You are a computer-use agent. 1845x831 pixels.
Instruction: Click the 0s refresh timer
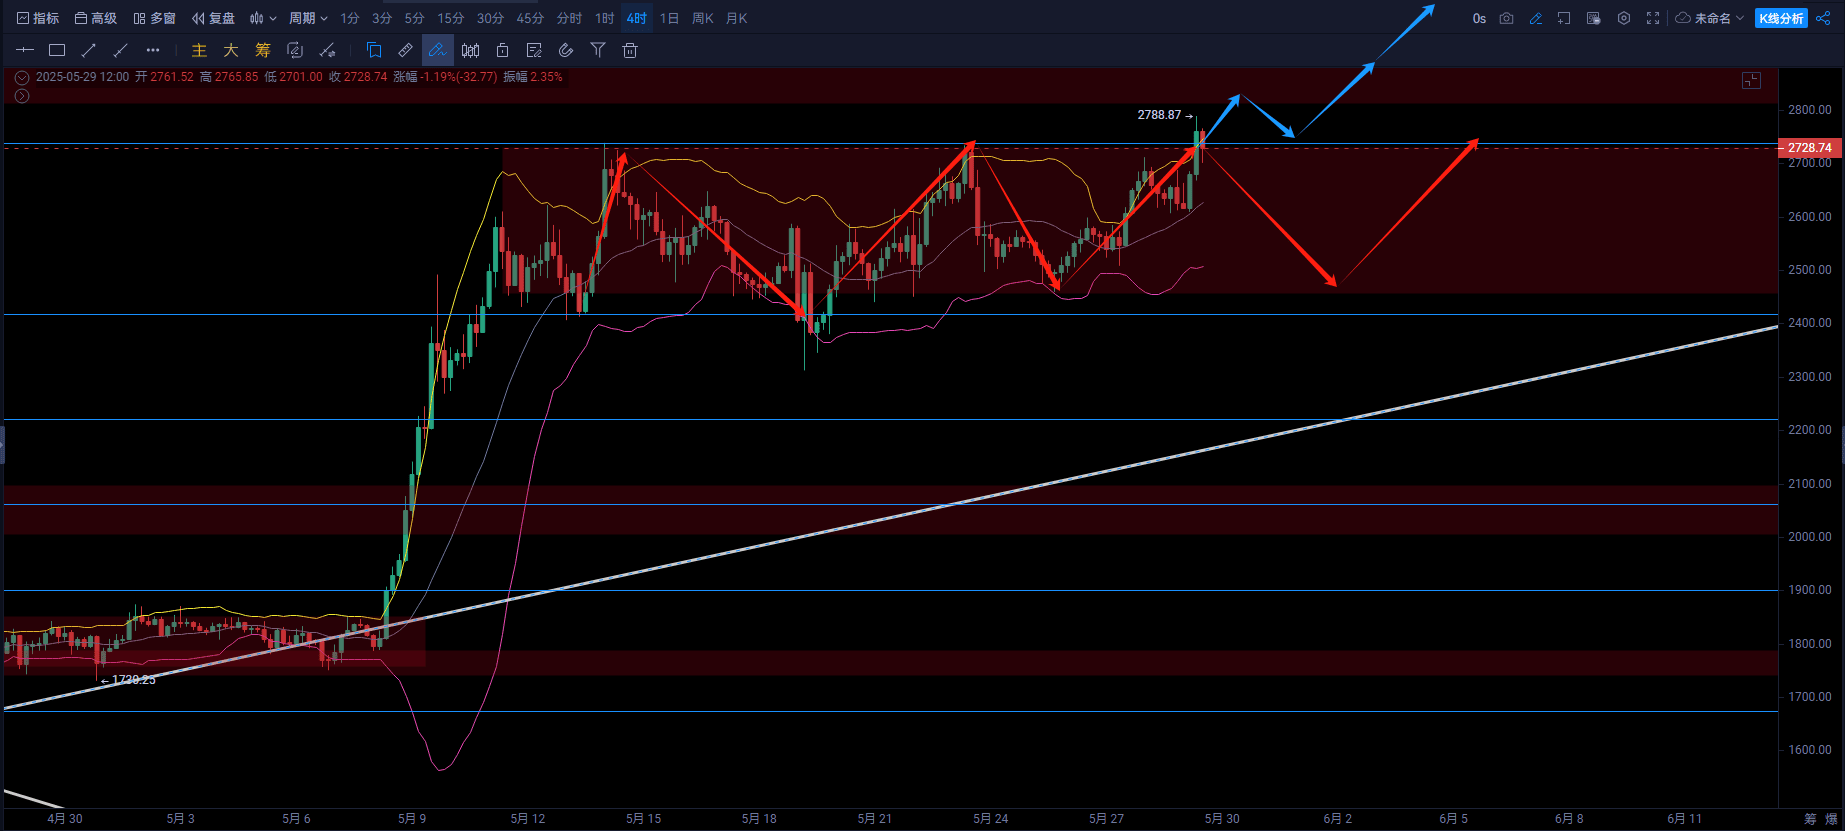tap(1479, 18)
